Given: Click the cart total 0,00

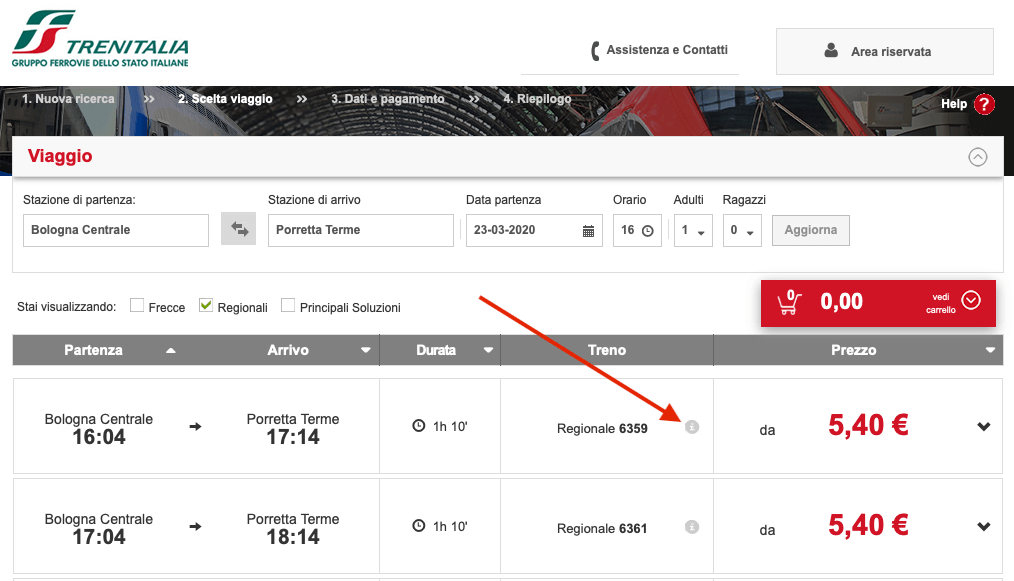Looking at the screenshot, I should point(841,301).
